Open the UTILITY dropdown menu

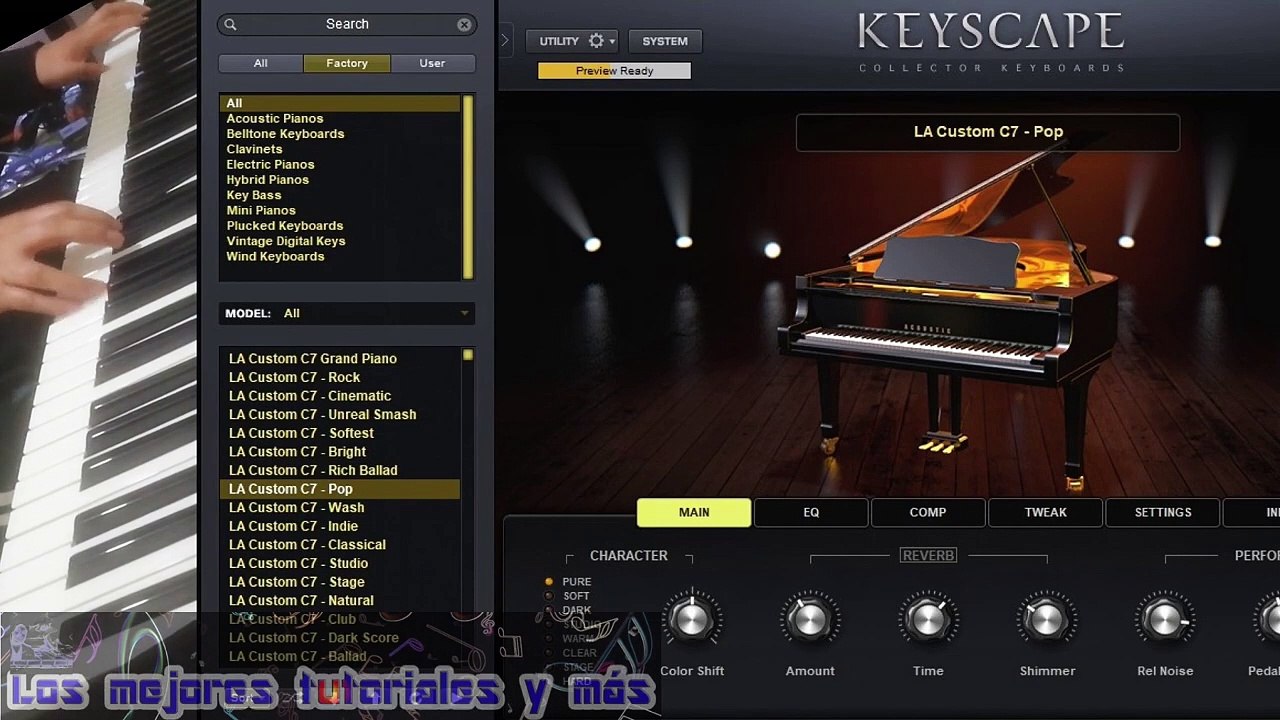pyautogui.click(x=572, y=41)
